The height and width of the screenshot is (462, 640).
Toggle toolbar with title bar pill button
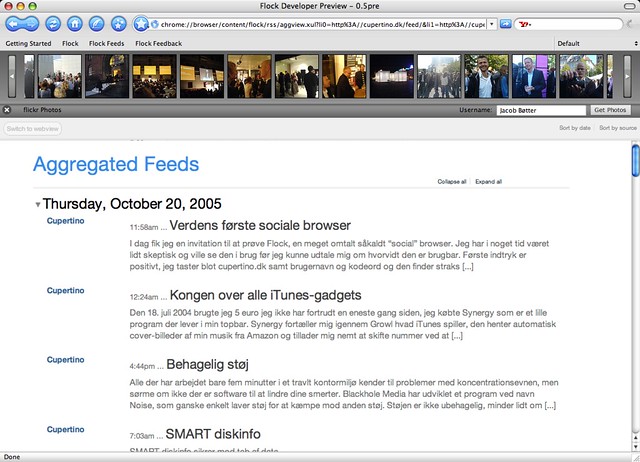pos(630,6)
